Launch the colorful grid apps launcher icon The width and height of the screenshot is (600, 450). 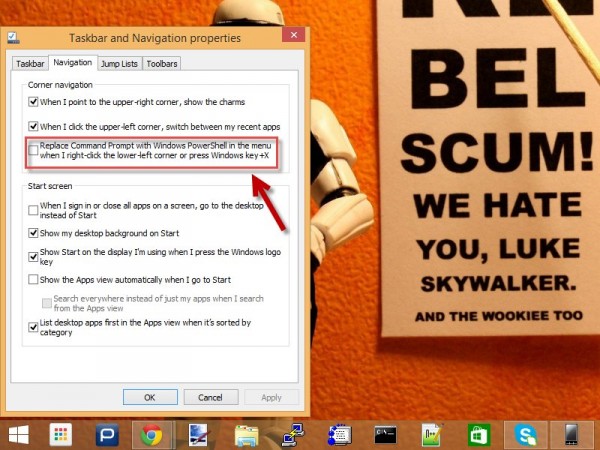coord(60,435)
